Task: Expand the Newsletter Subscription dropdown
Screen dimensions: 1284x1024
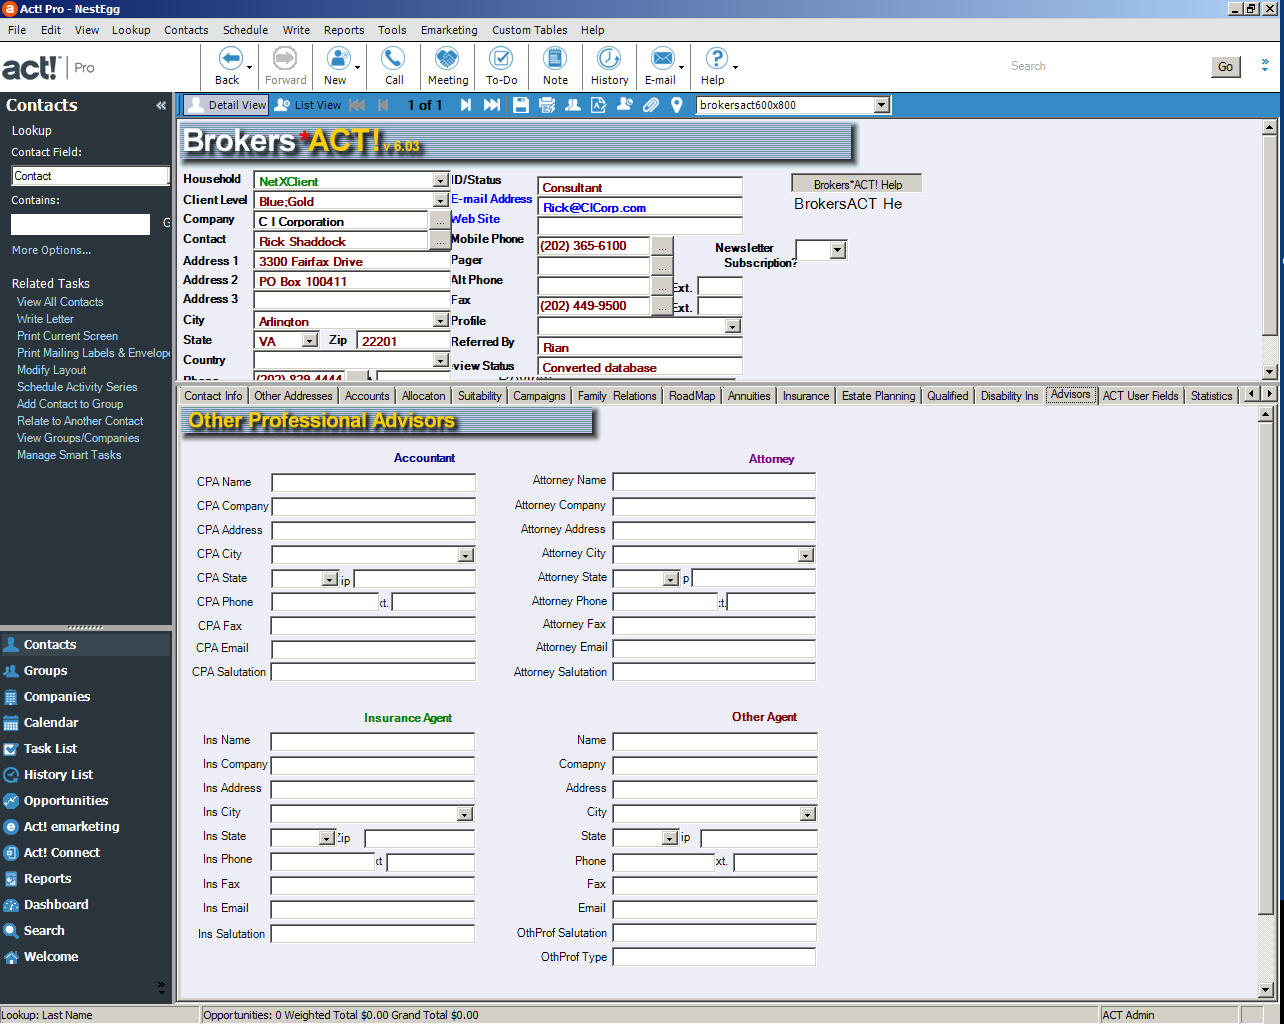Action: coord(838,250)
